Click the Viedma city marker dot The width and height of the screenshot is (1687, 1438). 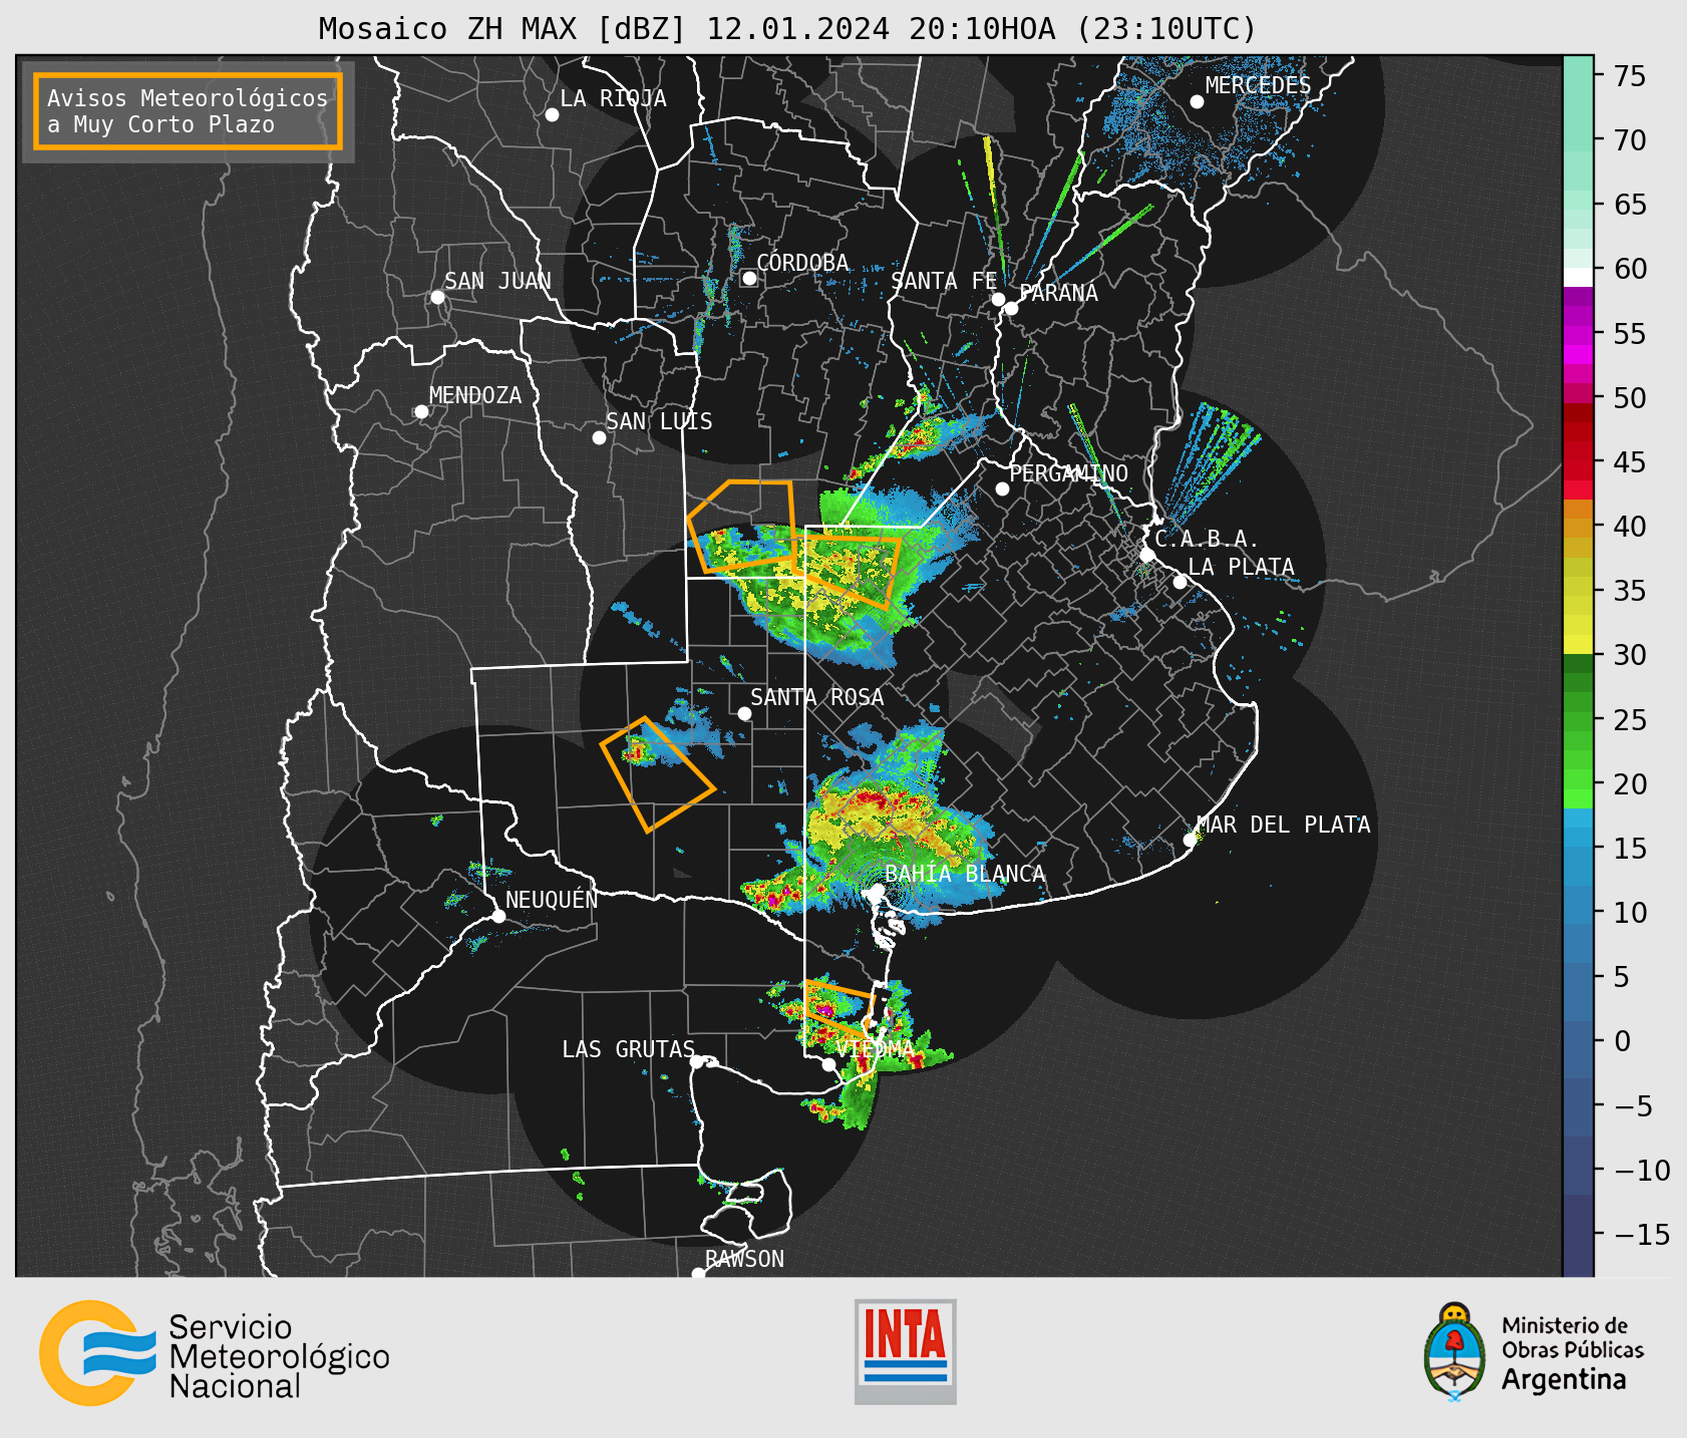829,1064
